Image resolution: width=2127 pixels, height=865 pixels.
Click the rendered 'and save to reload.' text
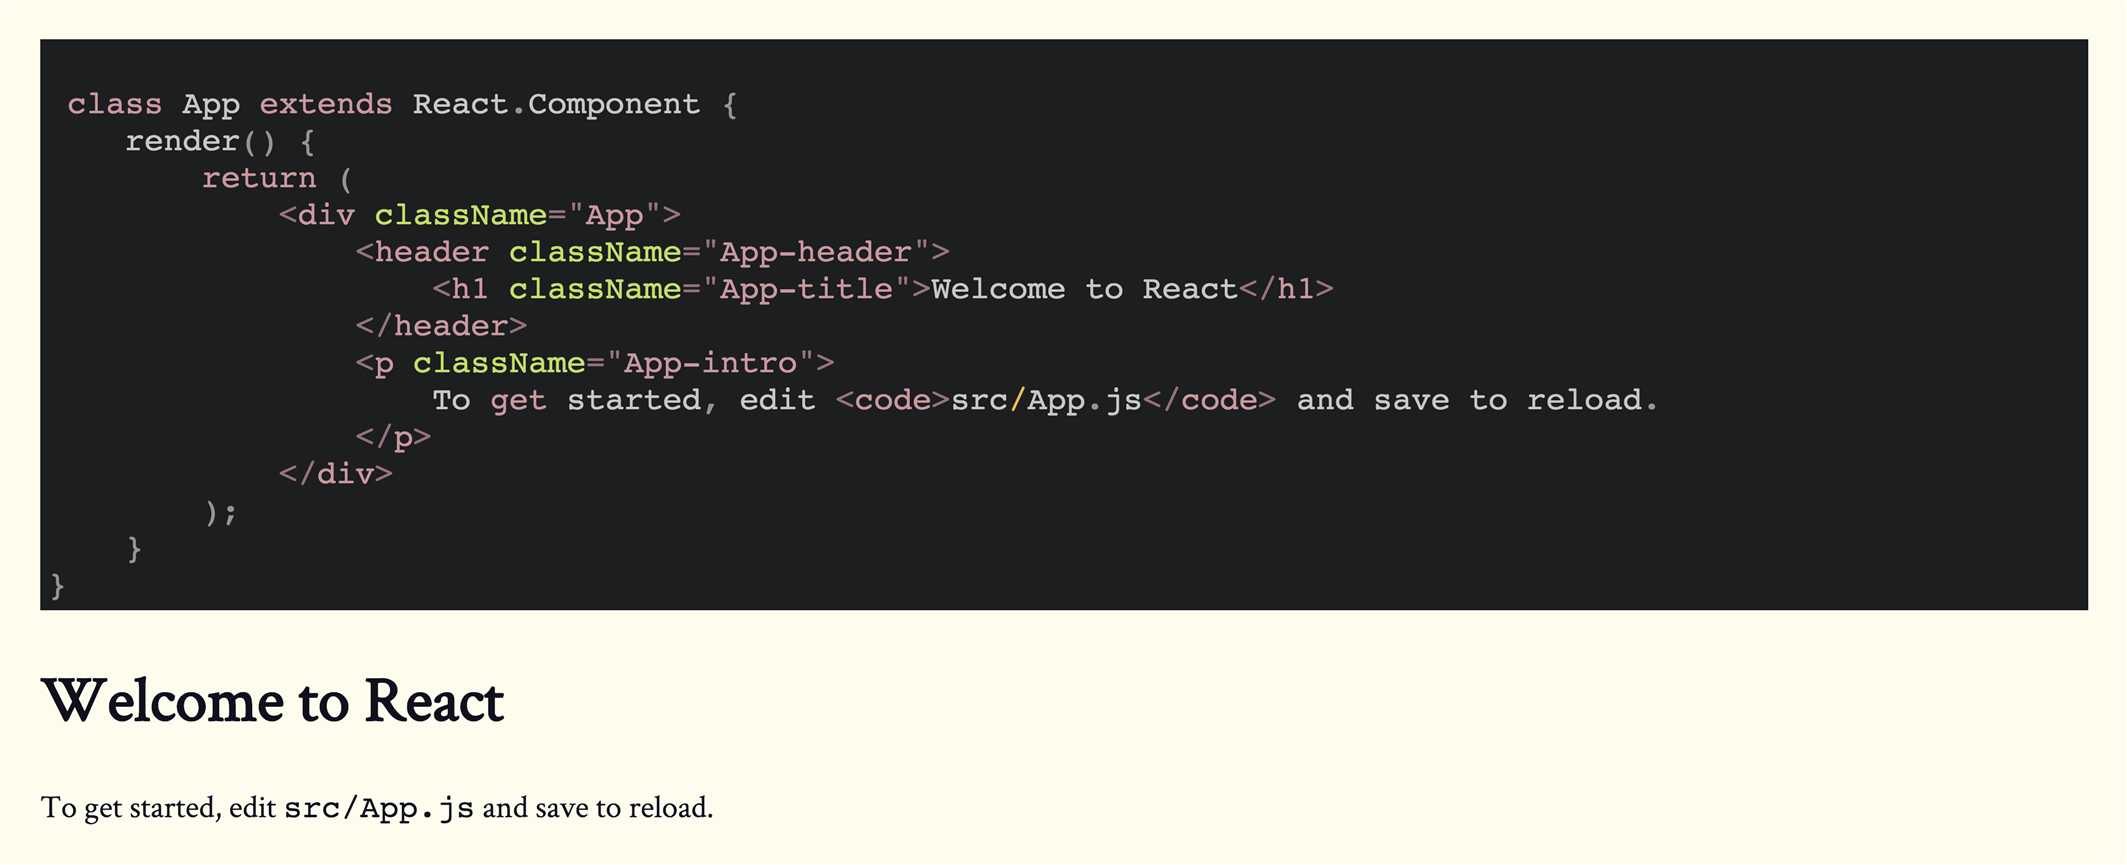coord(598,808)
